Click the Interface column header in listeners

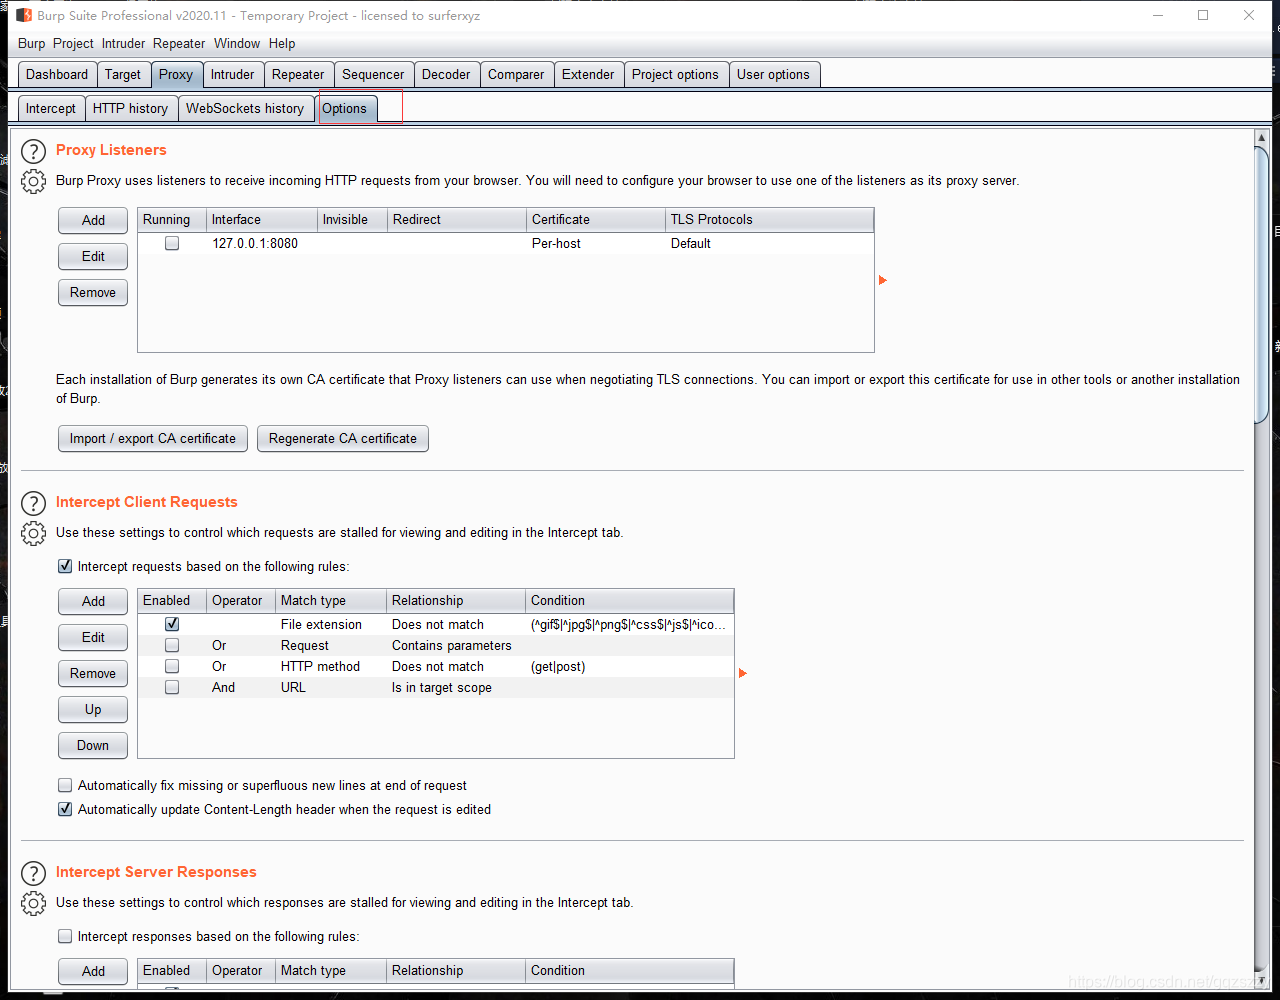tap(261, 219)
